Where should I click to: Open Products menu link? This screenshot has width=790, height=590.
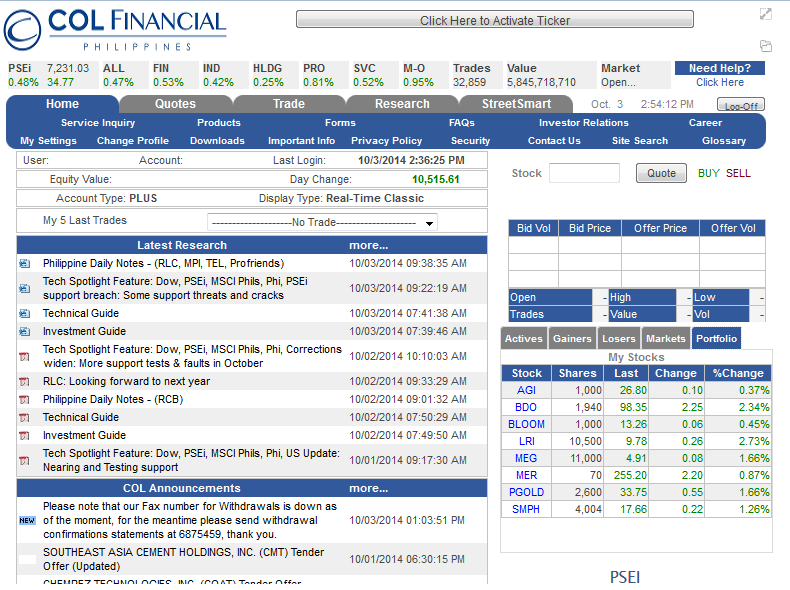[x=219, y=122]
